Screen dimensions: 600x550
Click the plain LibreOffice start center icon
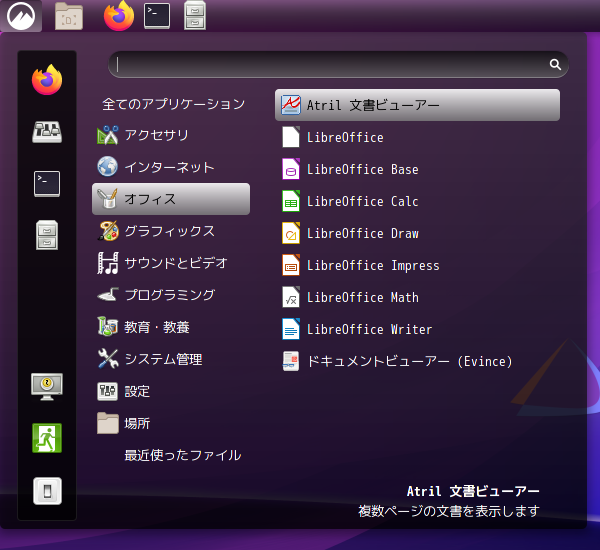[291, 137]
